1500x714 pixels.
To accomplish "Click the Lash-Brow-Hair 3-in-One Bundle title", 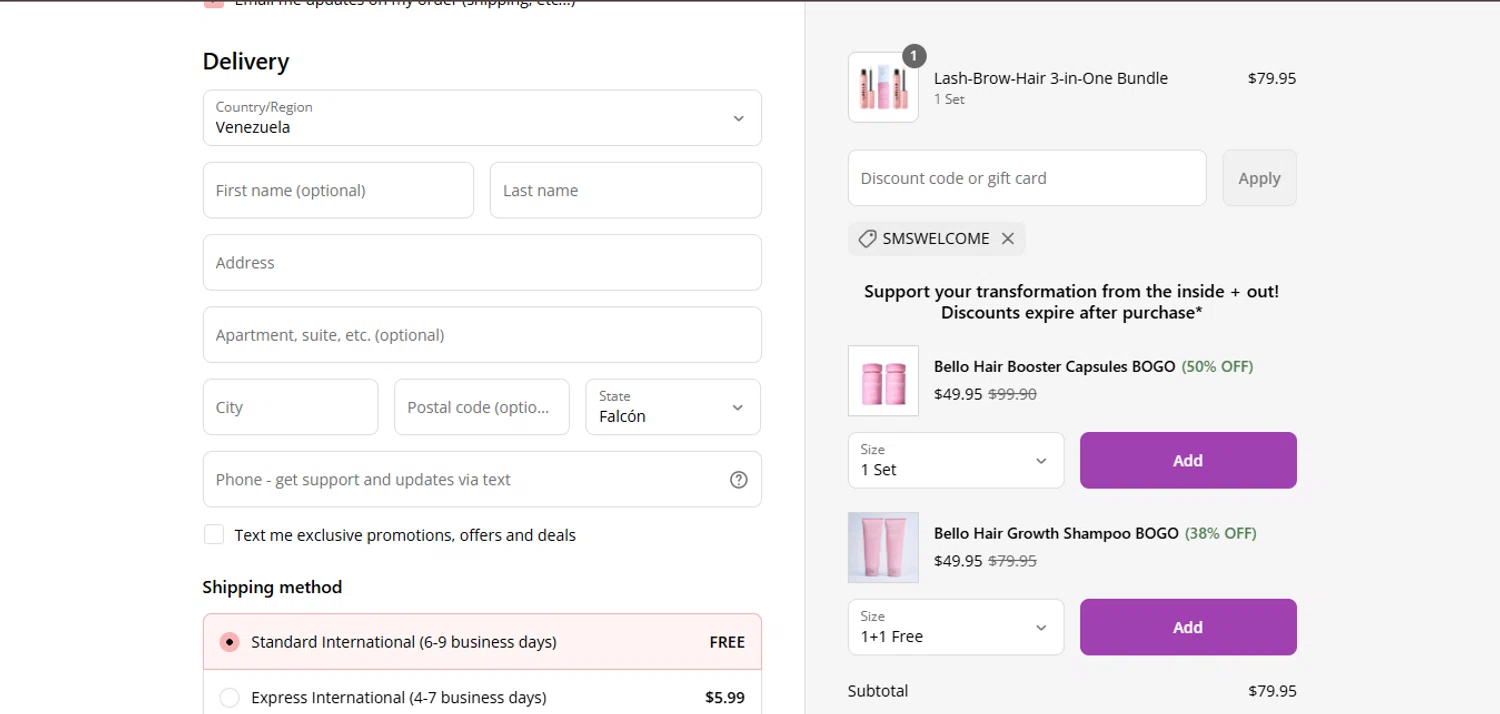I will 1050,78.
